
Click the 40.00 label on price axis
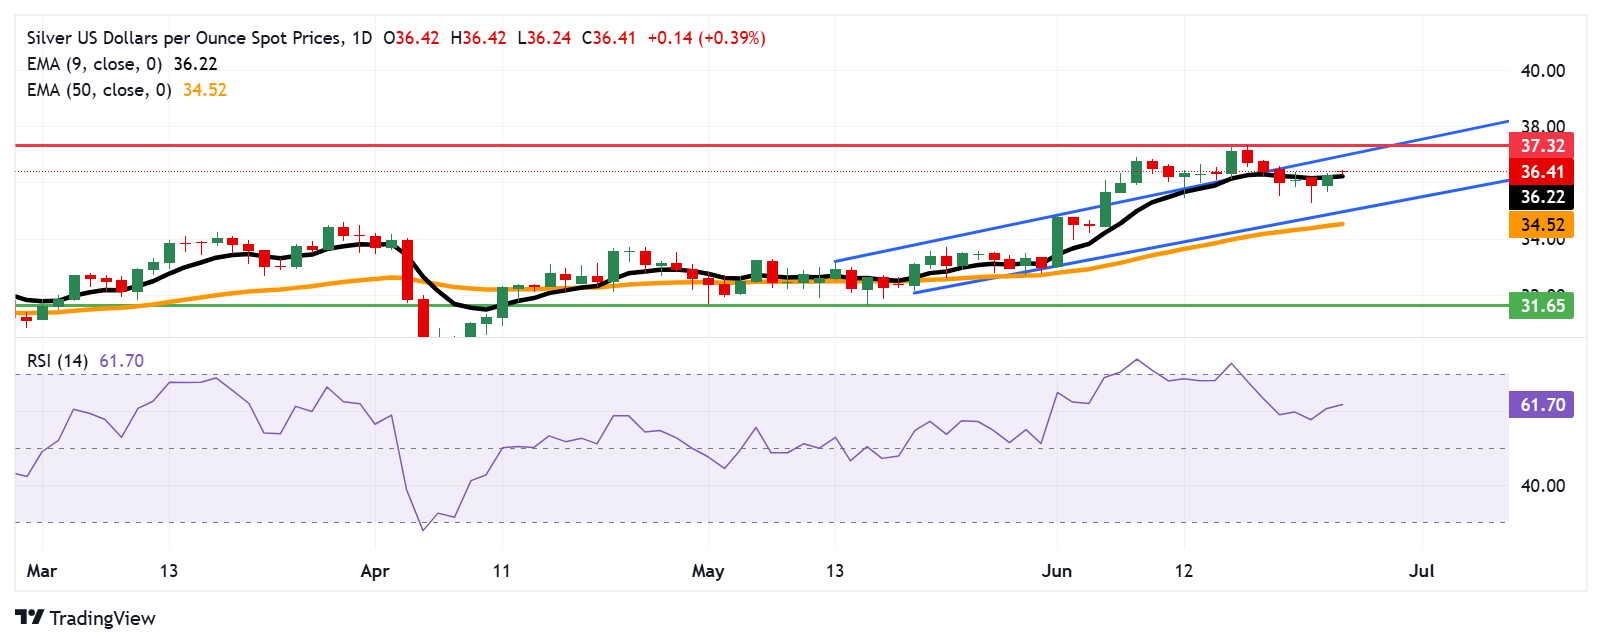click(x=1542, y=71)
